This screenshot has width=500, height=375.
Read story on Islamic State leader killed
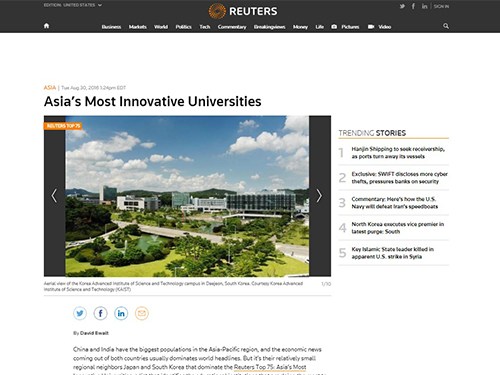click(x=392, y=253)
